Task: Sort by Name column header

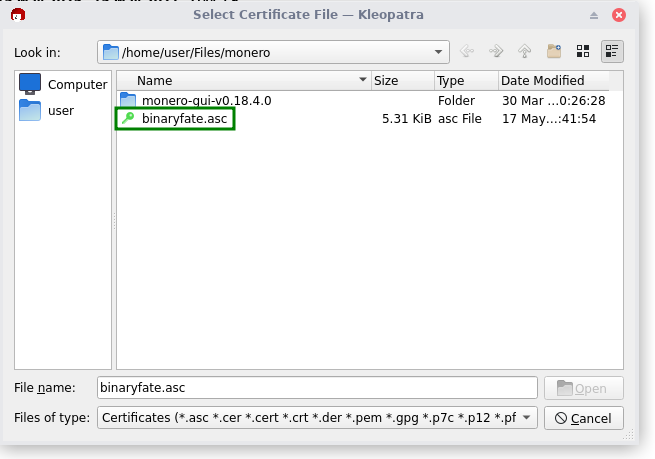Action: click(x=244, y=81)
